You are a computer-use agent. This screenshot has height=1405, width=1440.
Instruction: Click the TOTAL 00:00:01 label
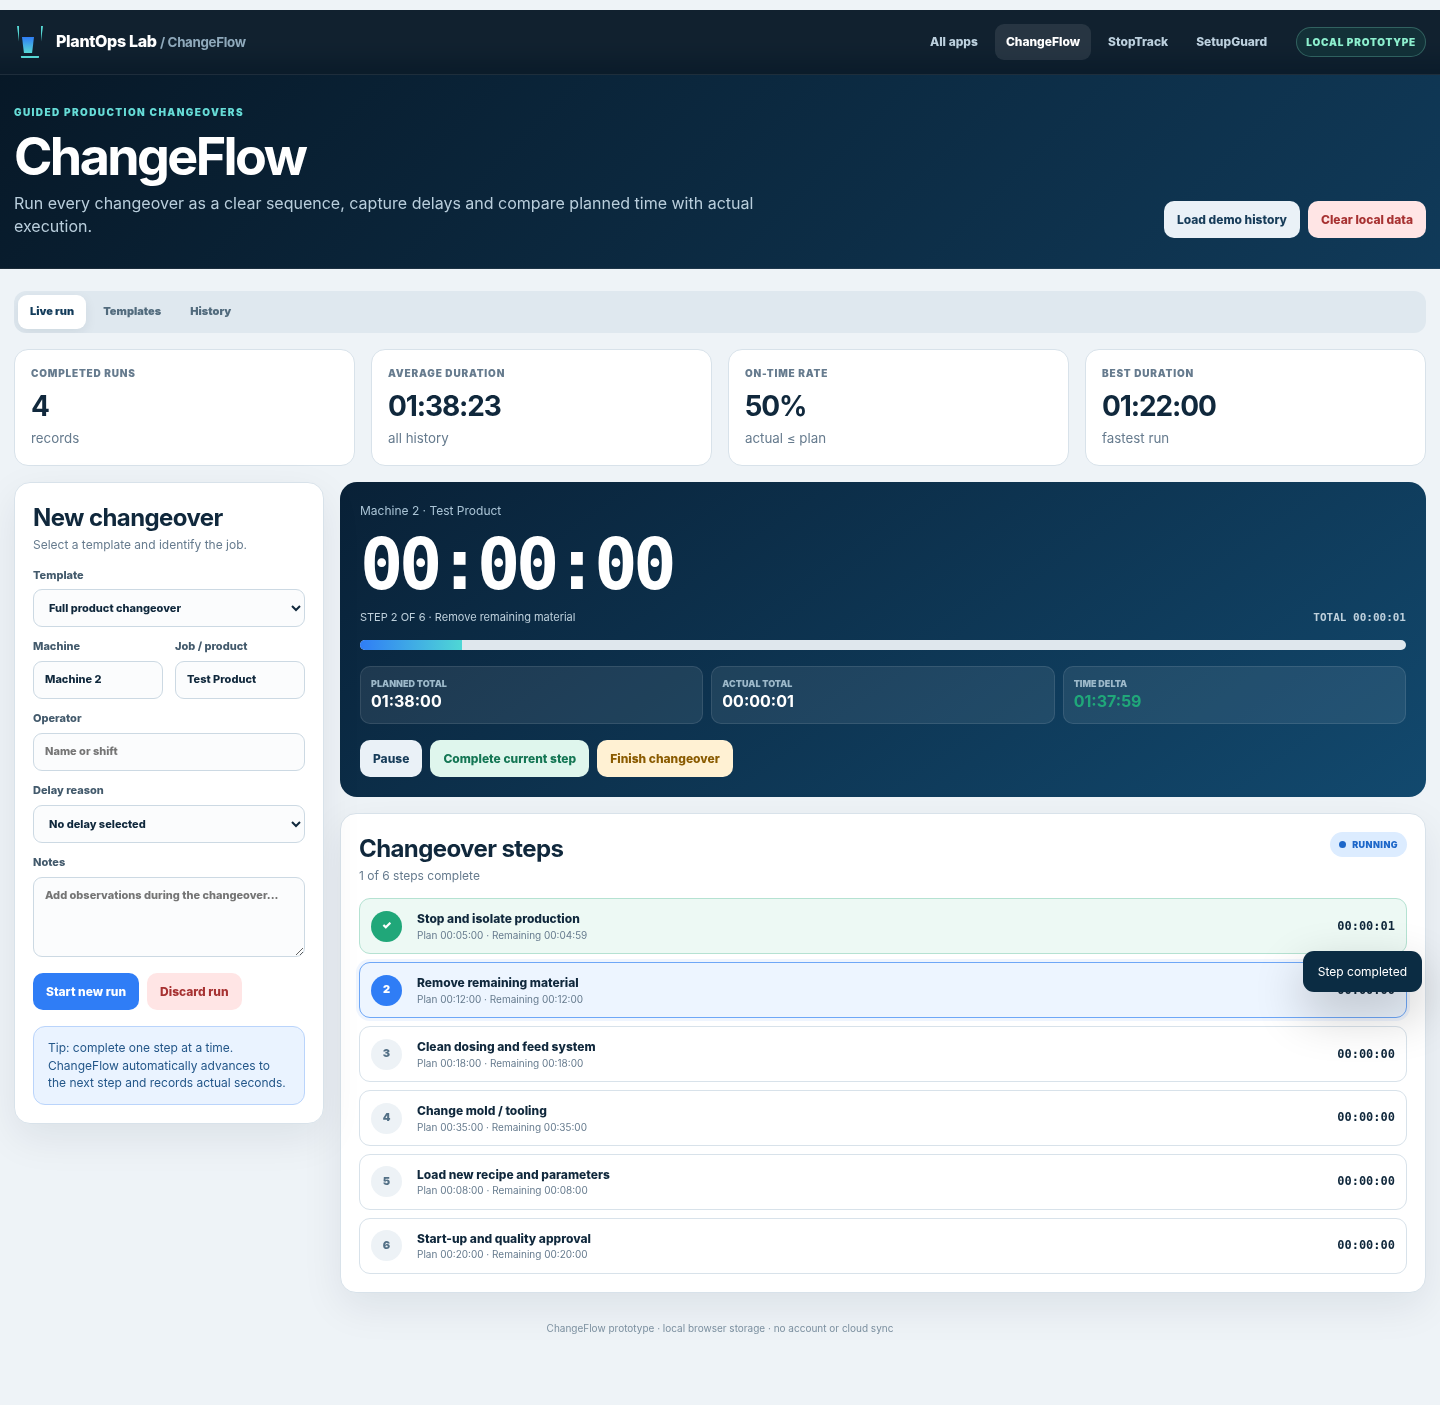click(x=1359, y=618)
